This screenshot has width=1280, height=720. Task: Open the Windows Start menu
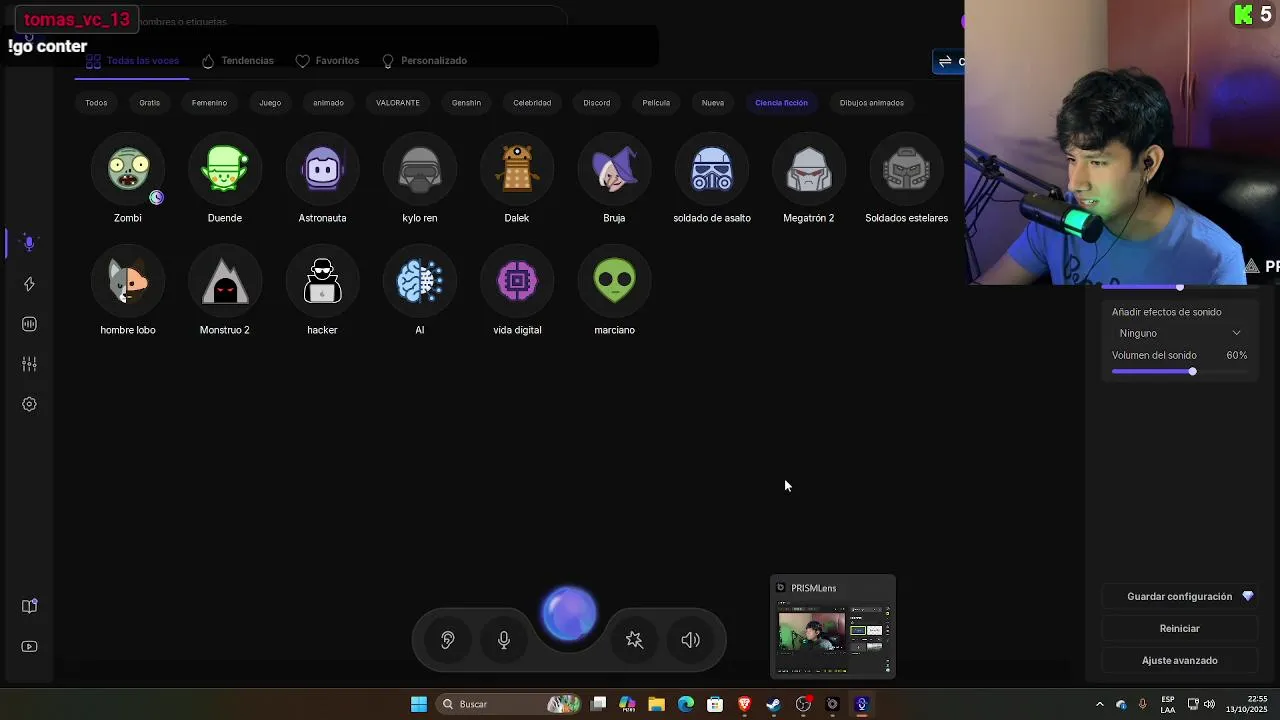419,704
